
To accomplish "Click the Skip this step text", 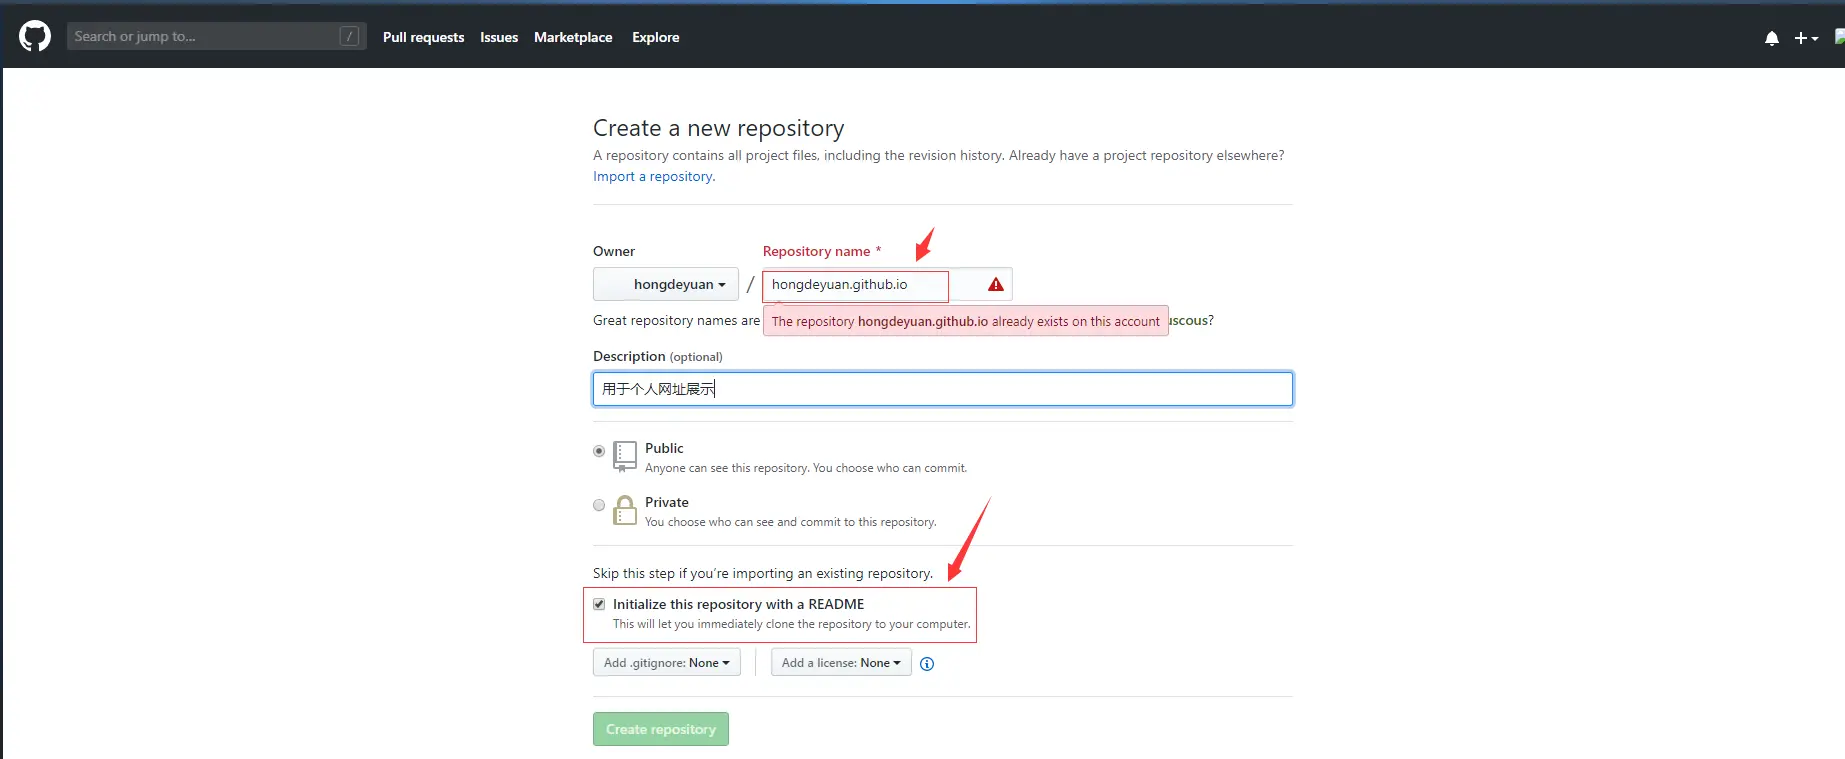I will coord(763,574).
